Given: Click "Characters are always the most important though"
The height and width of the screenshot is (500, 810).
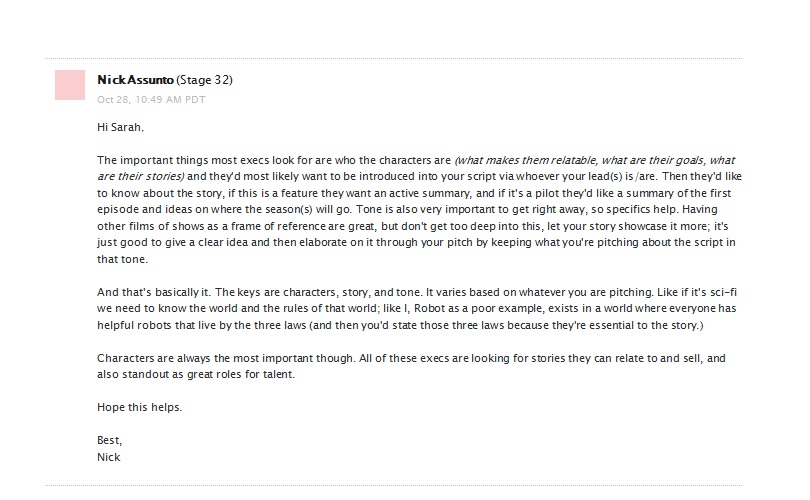Looking at the screenshot, I should point(226,358).
